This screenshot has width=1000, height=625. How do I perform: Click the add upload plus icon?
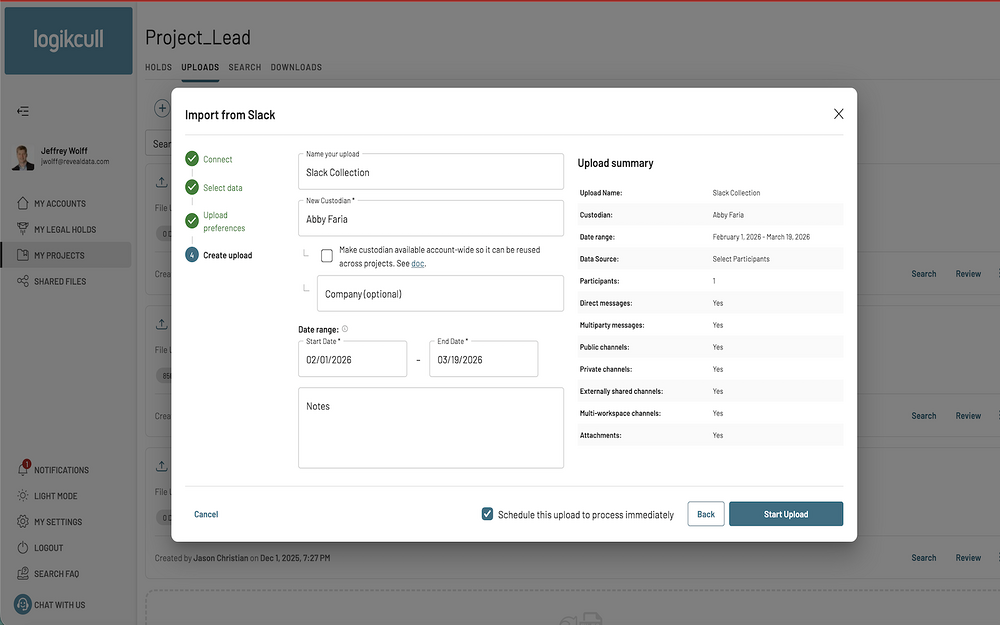tap(162, 108)
